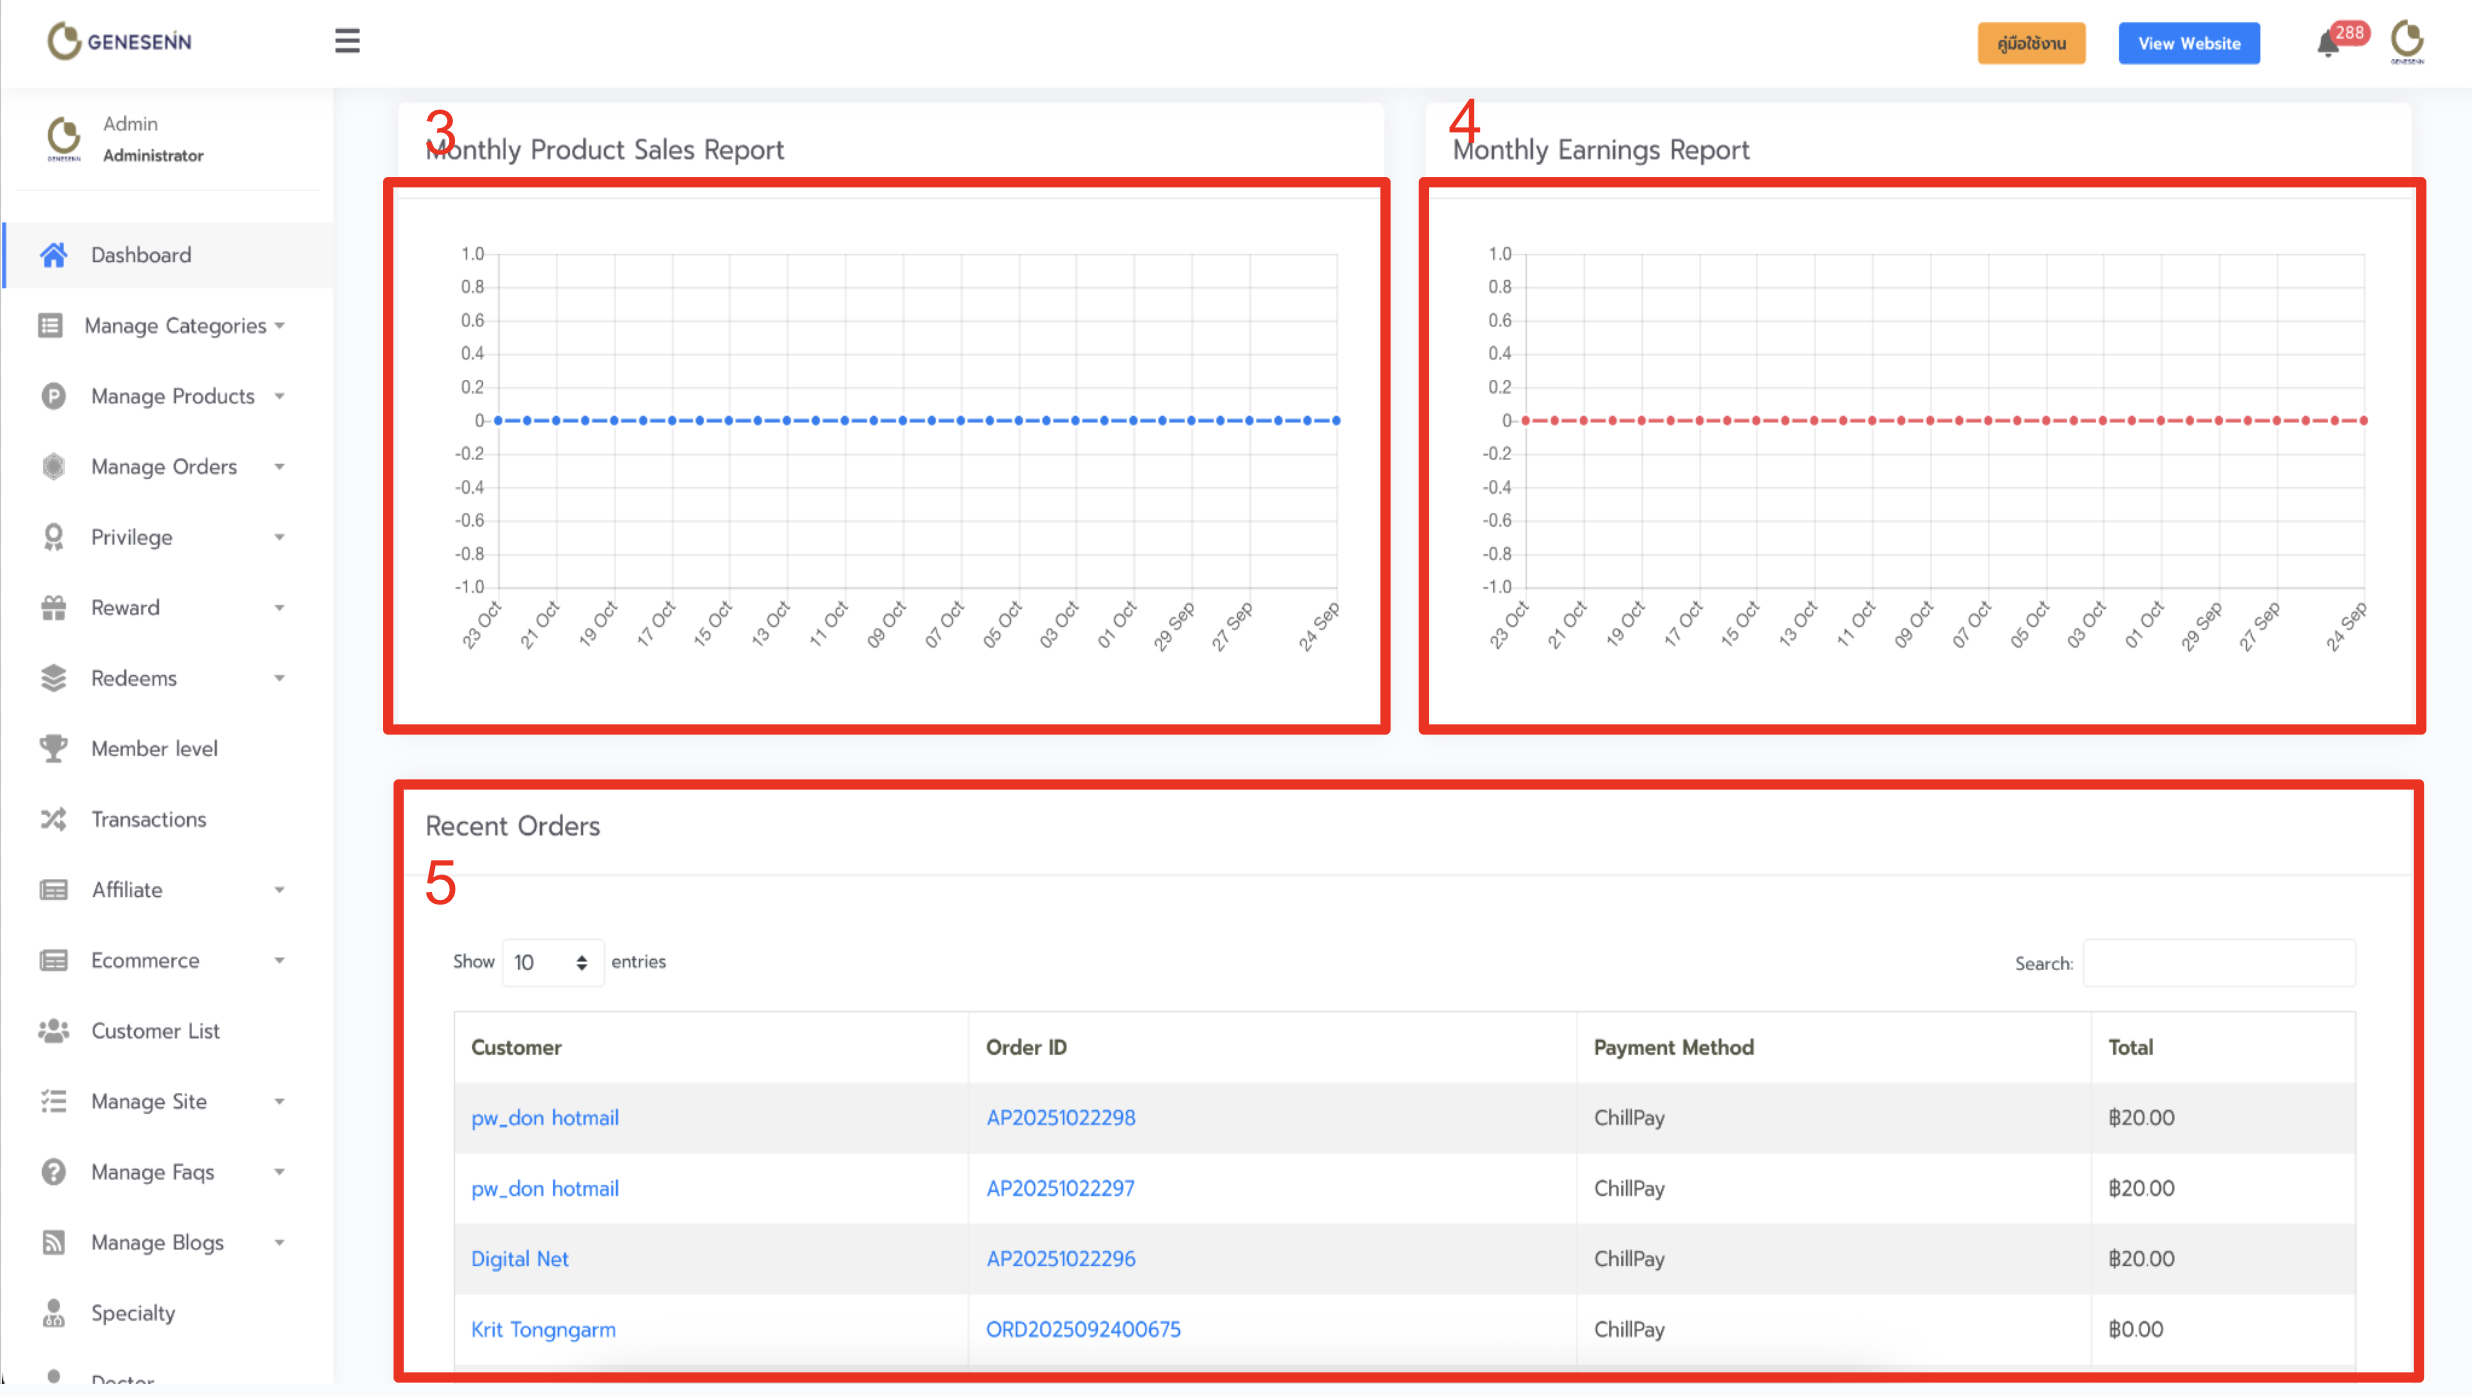Open Specialty in the sidebar

coord(133,1313)
